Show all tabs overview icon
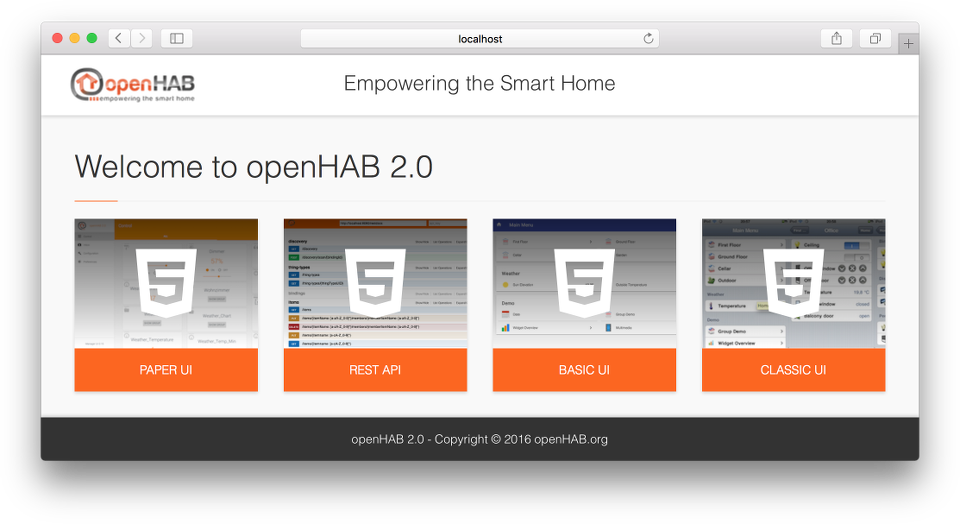 (x=876, y=38)
